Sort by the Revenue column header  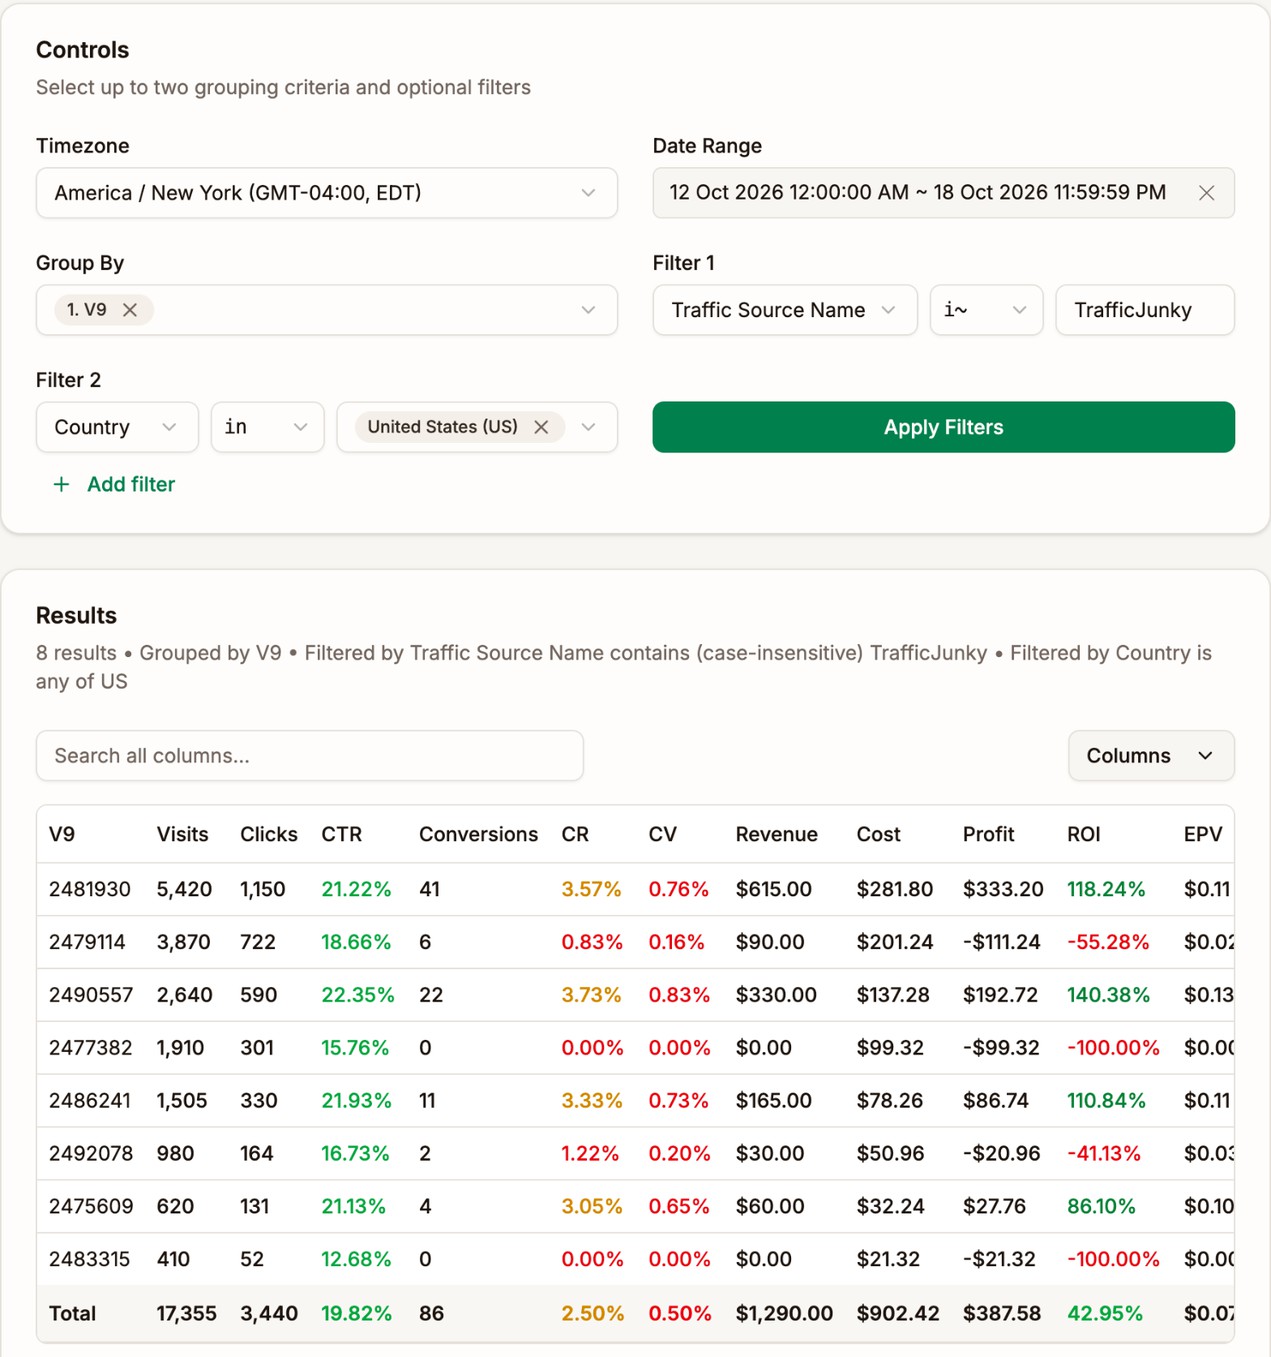click(x=776, y=834)
